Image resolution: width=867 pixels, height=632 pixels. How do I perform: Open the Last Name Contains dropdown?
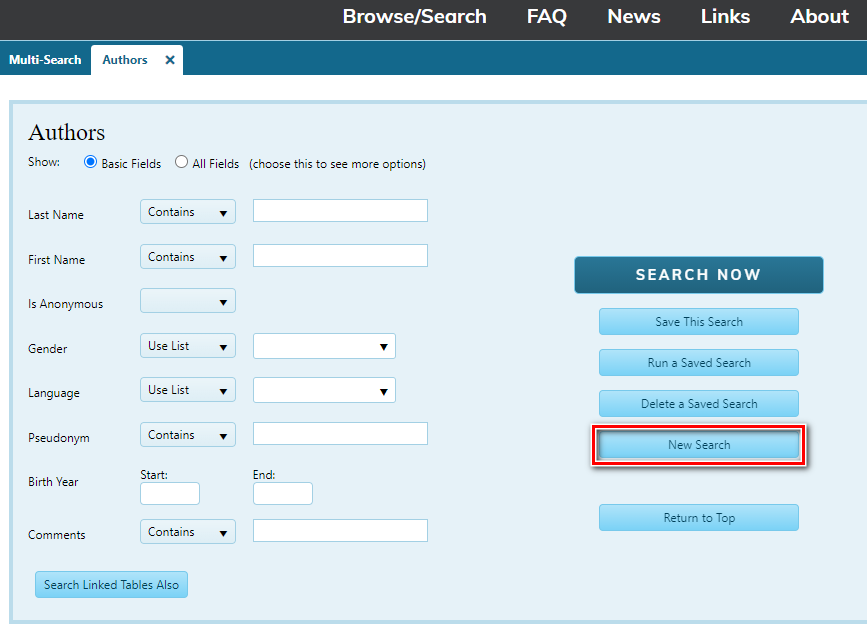[188, 212]
